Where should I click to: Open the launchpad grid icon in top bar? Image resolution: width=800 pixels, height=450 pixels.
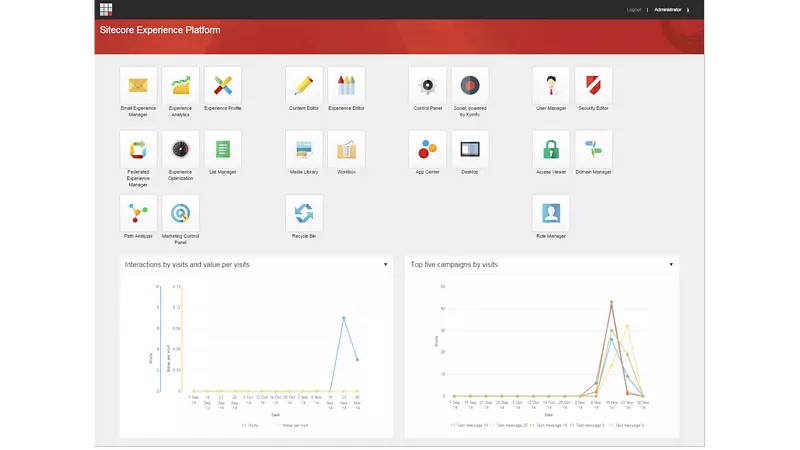tap(106, 9)
